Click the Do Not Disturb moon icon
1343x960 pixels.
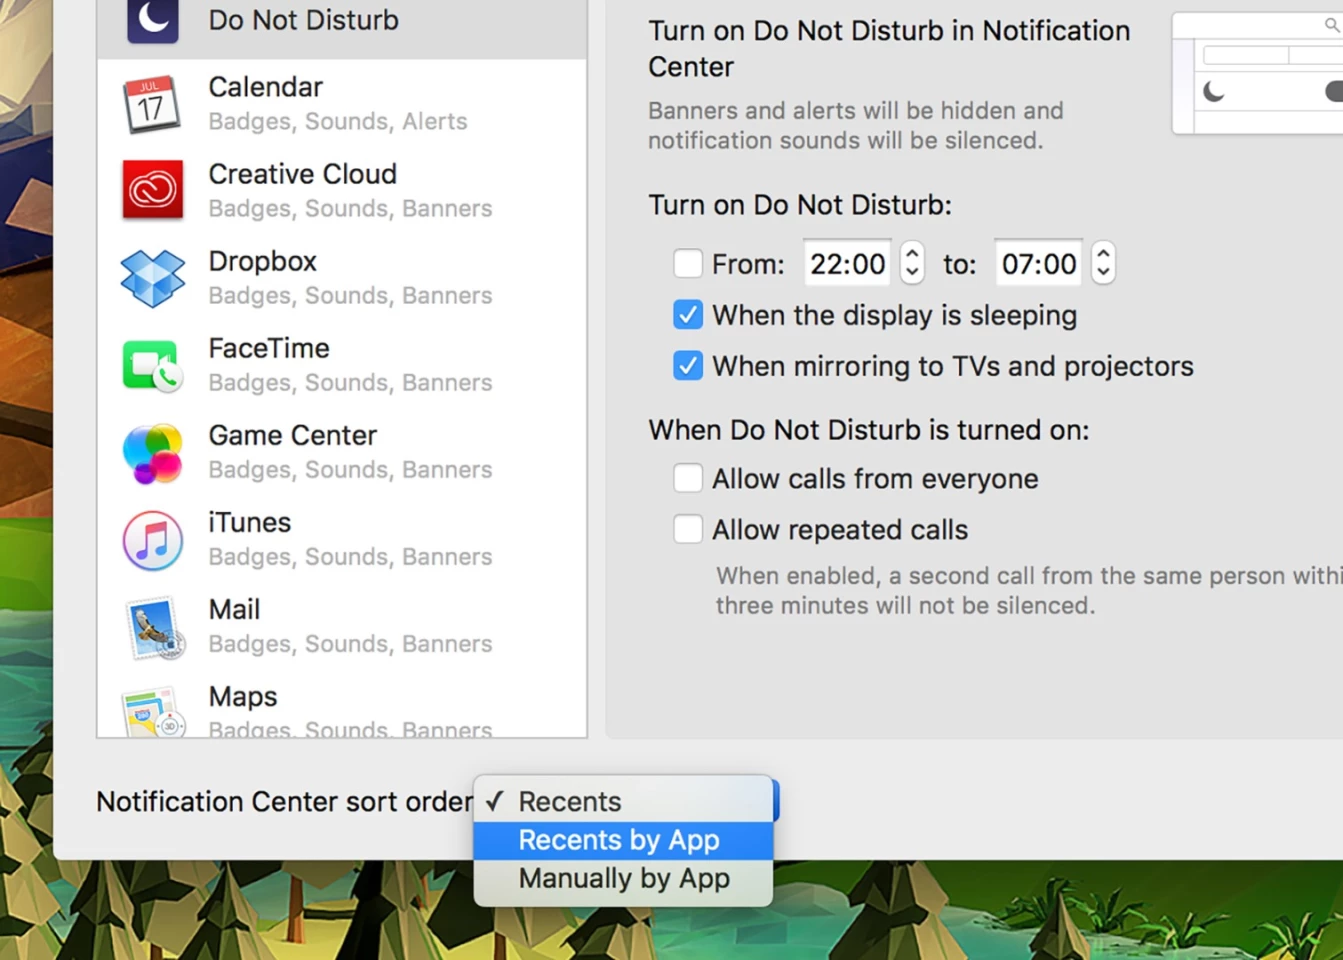(153, 20)
